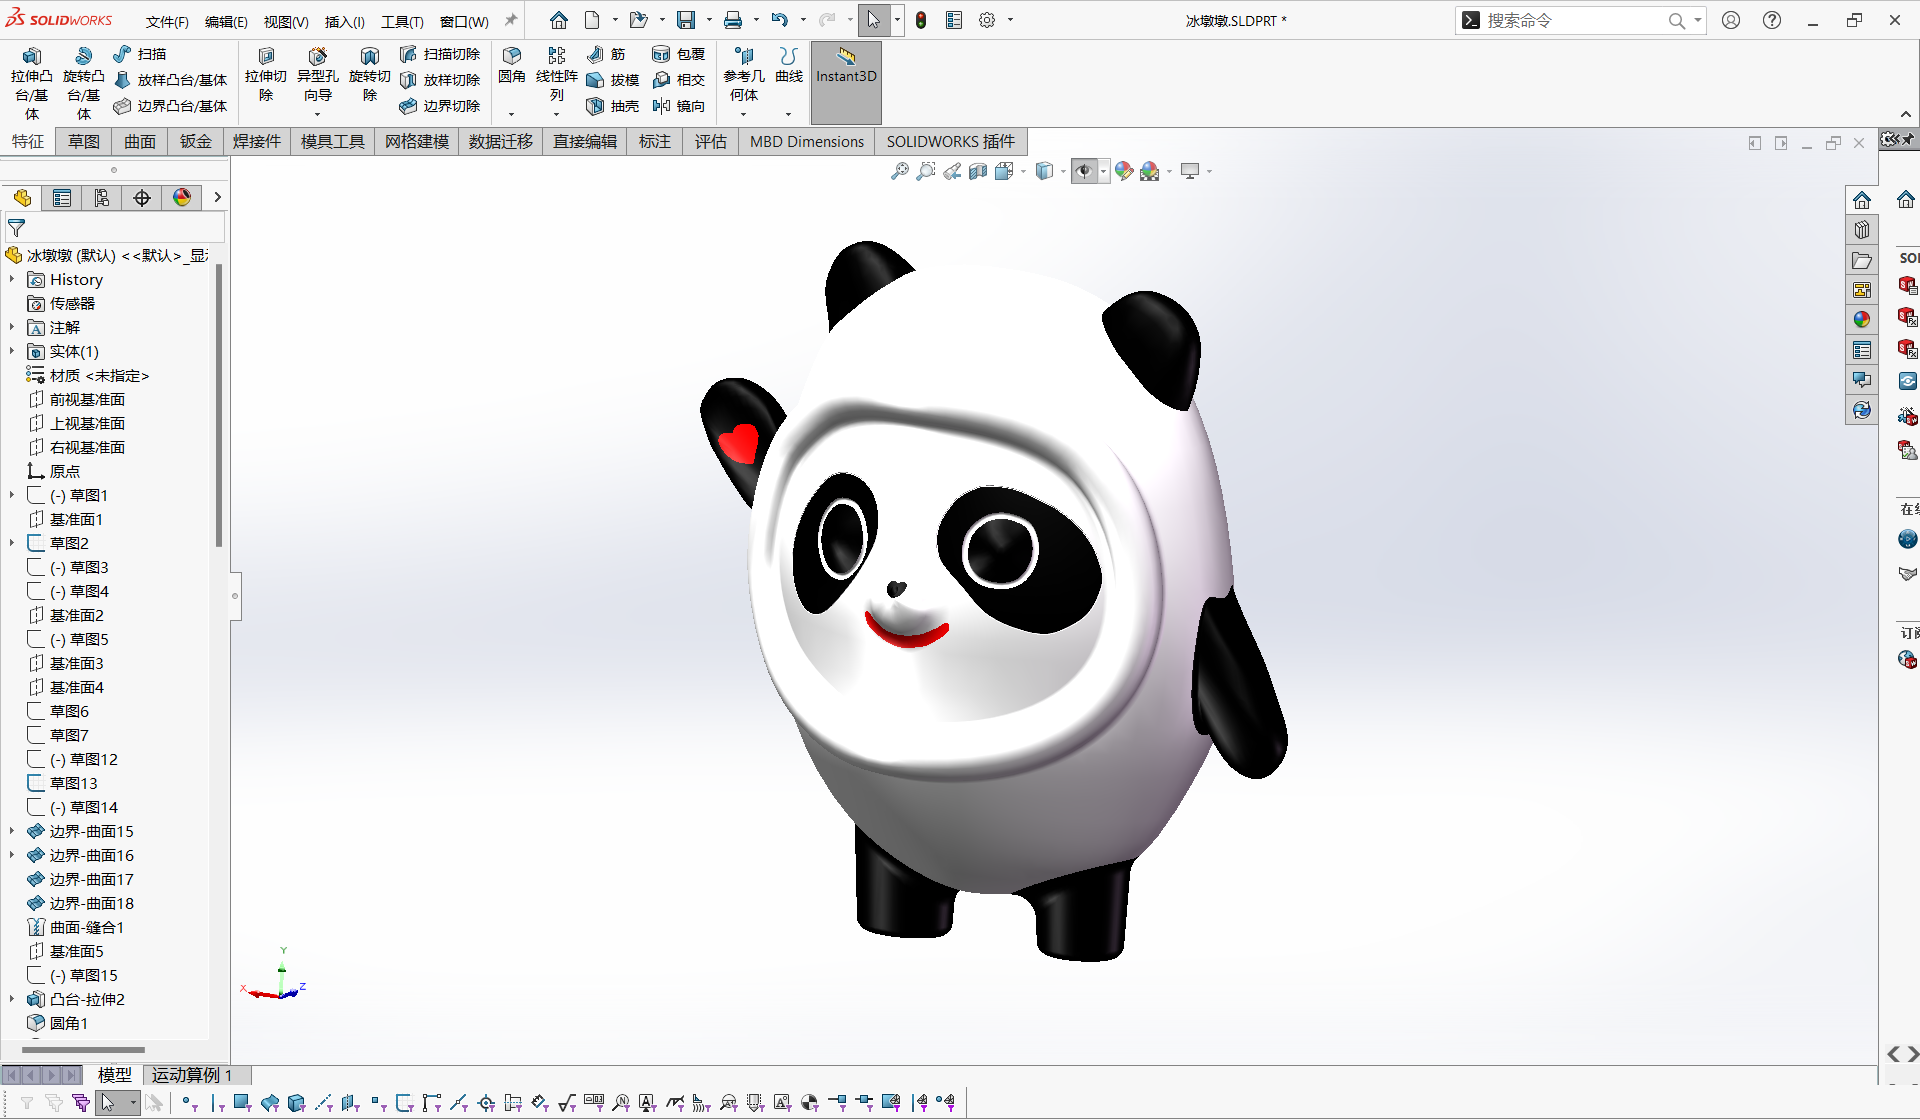The image size is (1920, 1120).
Task: Open the 参考几何体 reference geometry tool
Action: point(744,75)
